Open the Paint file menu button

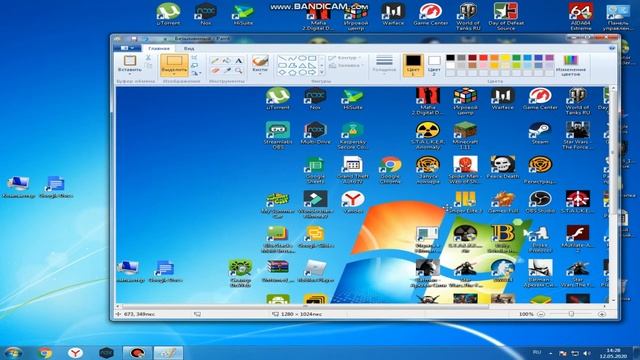pos(127,48)
